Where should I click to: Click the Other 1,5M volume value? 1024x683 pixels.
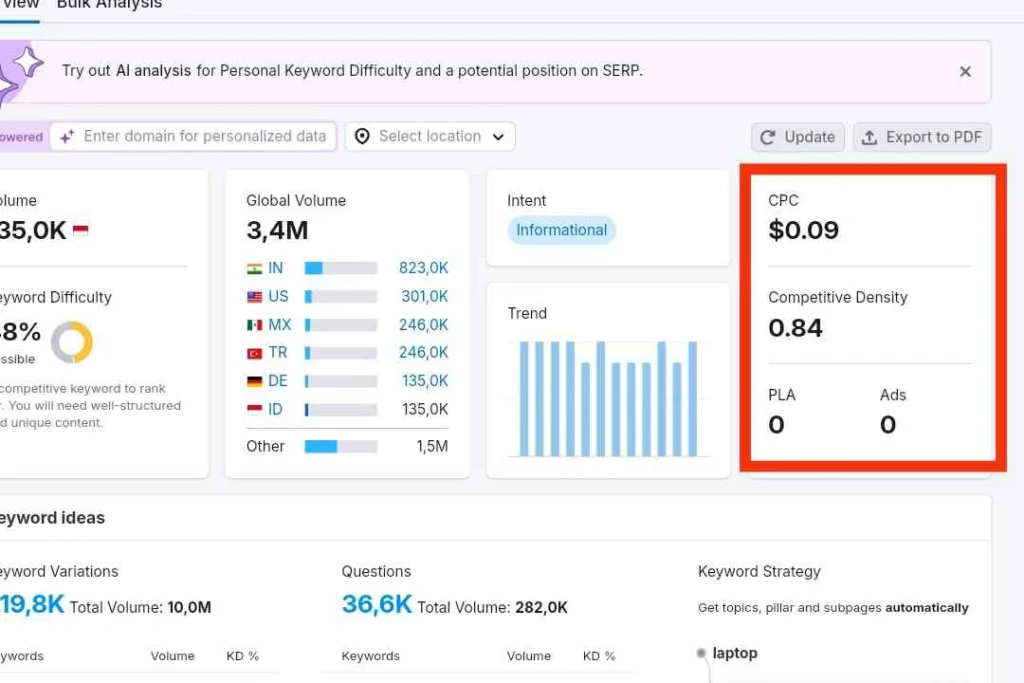[x=432, y=447]
